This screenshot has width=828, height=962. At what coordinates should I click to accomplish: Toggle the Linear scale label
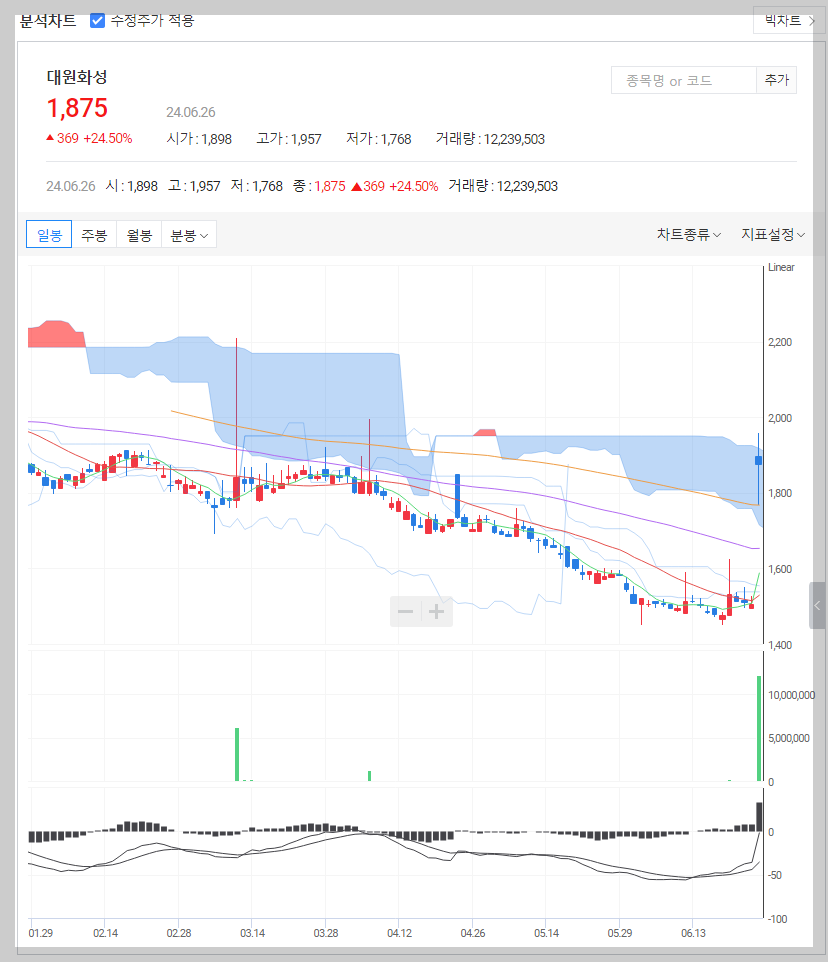pos(781,267)
